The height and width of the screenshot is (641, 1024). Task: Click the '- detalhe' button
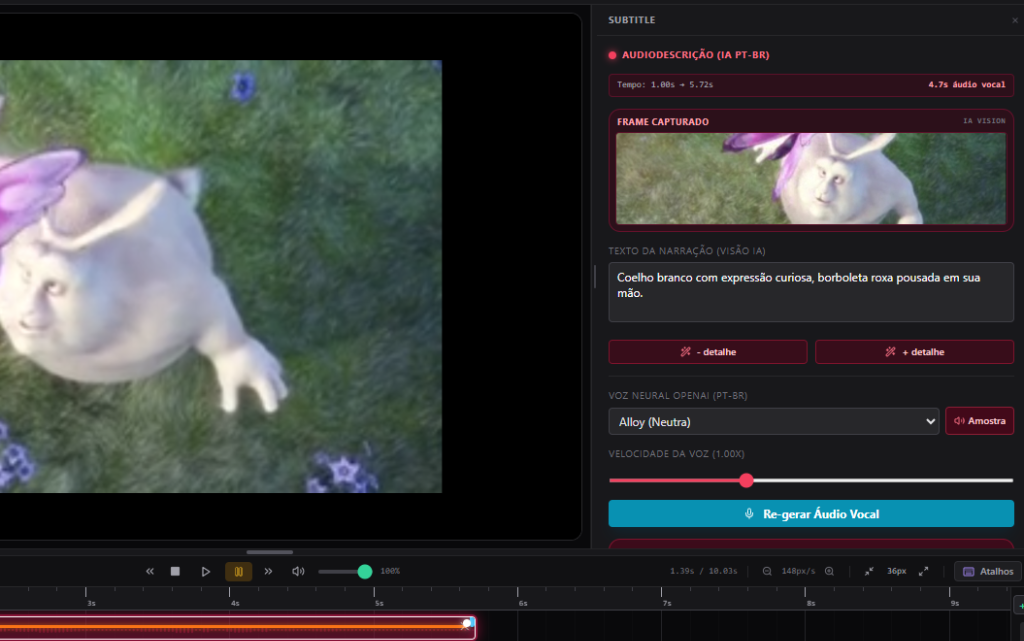(708, 352)
